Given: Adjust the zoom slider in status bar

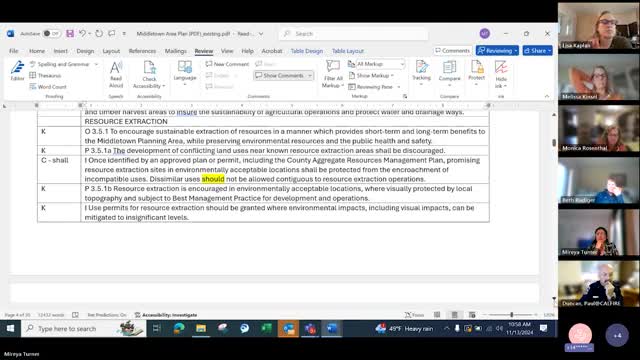Looking at the screenshot, I should [511, 315].
